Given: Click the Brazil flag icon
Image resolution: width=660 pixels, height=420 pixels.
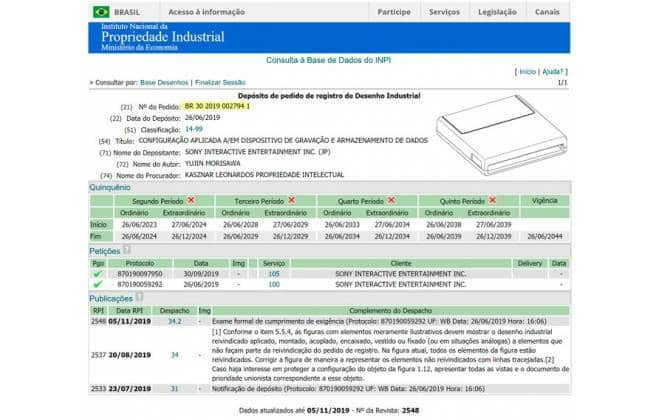Looking at the screenshot, I should coord(101,12).
